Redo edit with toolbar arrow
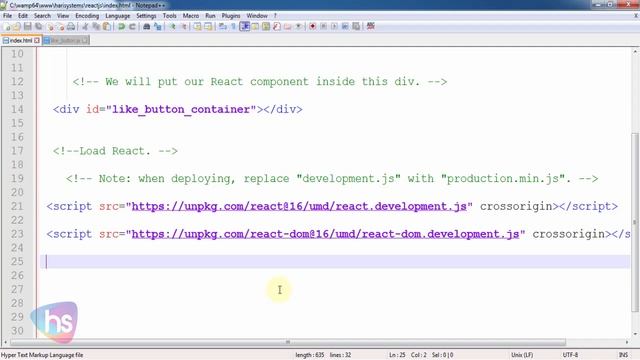The image size is (640, 360). click(x=132, y=27)
